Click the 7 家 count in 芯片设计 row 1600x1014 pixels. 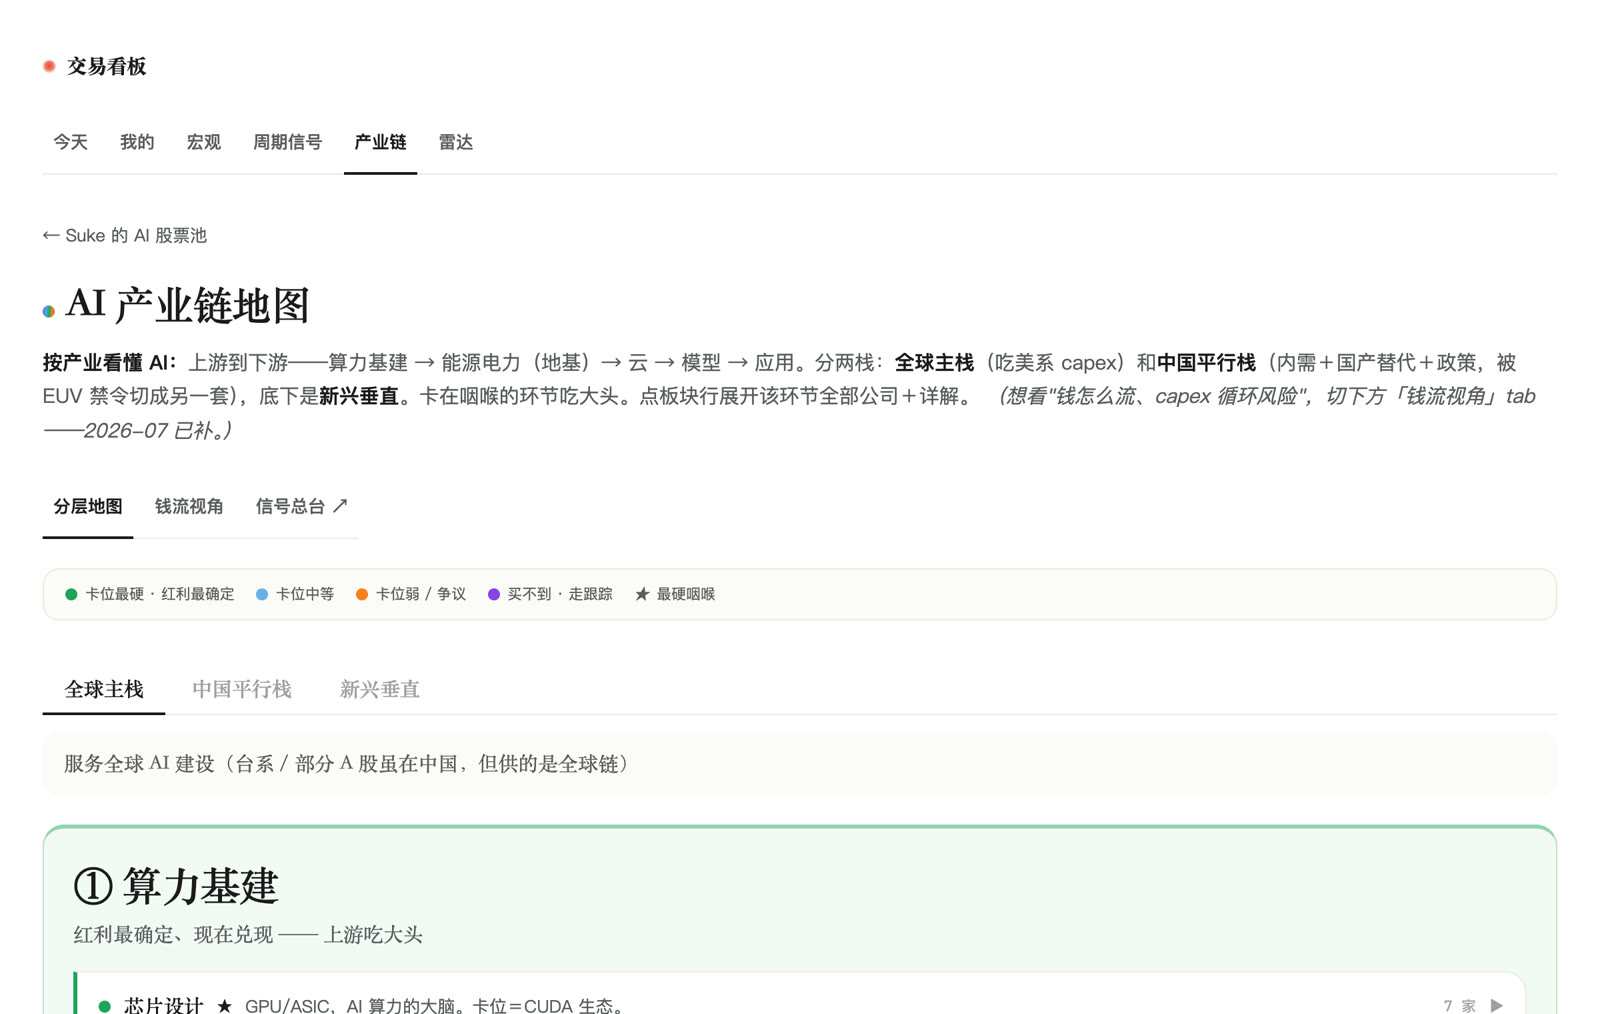[1459, 1005]
